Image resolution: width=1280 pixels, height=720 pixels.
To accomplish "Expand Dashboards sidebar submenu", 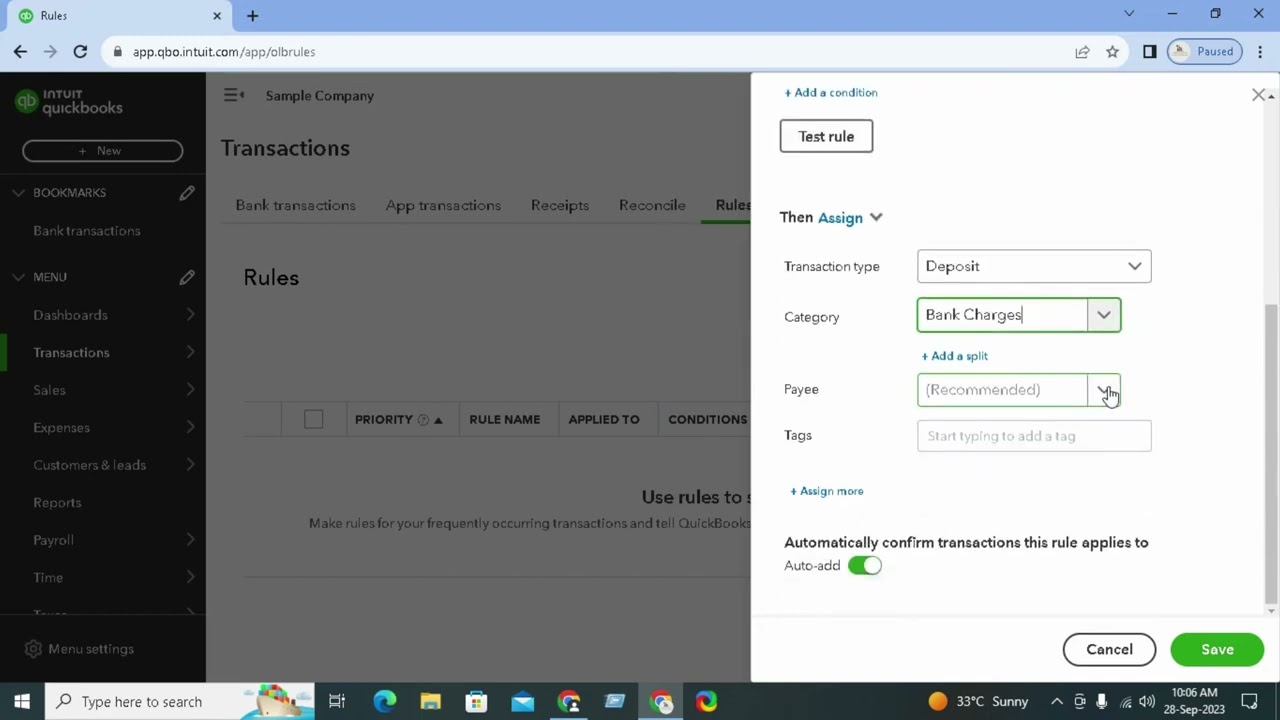I will pos(190,315).
